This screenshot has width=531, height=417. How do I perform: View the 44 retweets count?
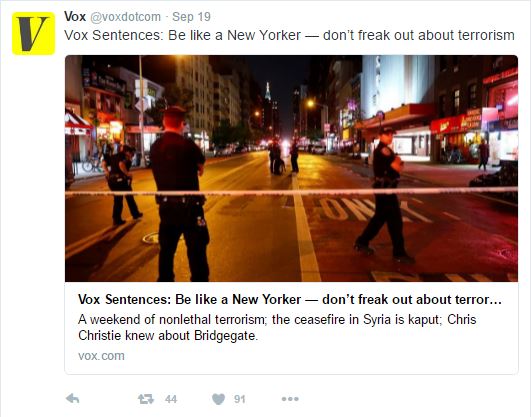coord(171,399)
